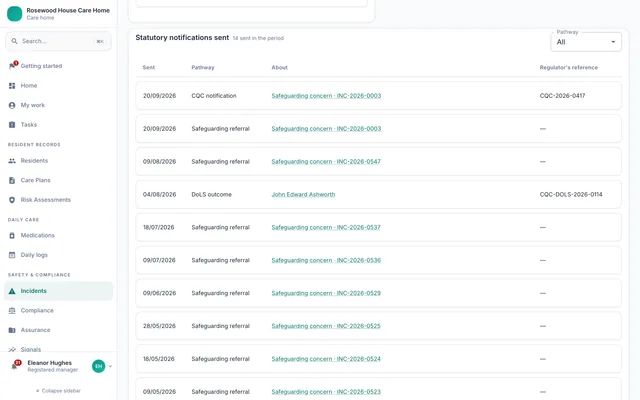Viewport: 640px width, 400px height.
Task: Open Safeguarding concern INC-2026-0529 link
Action: (x=326, y=293)
